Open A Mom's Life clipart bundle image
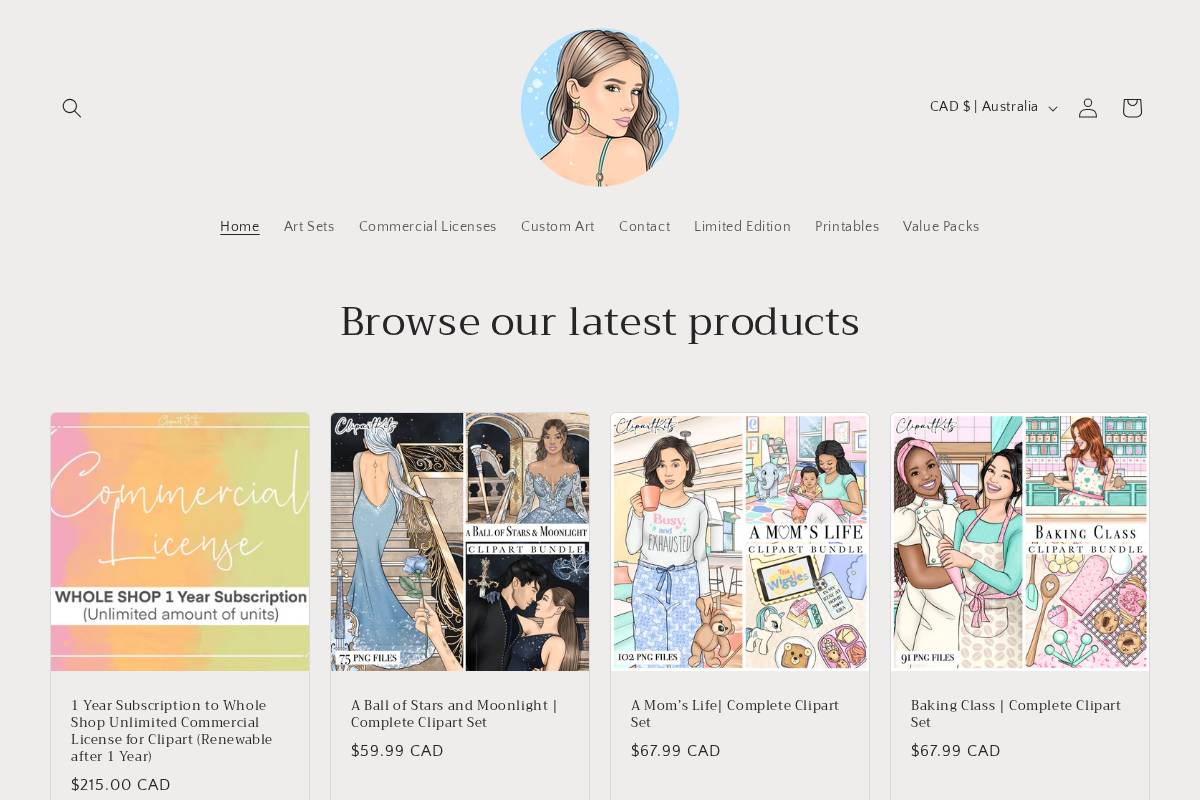 pos(740,542)
